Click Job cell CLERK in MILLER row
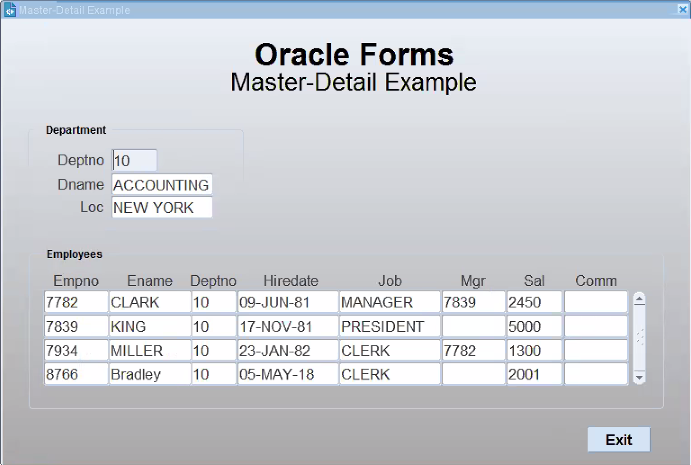Image resolution: width=691 pixels, height=465 pixels. click(390, 350)
